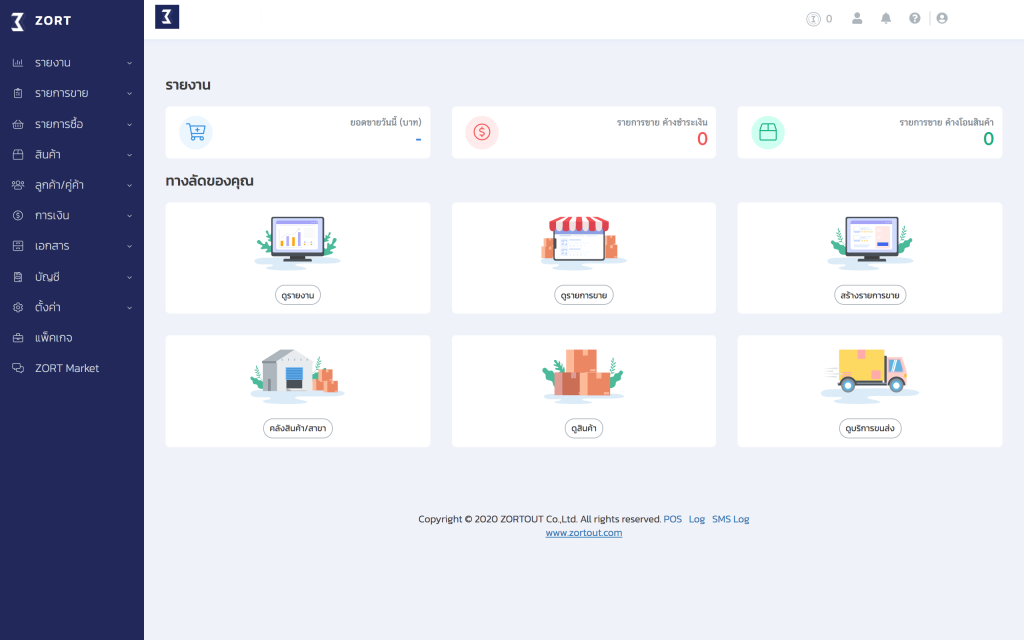Click the green pending transfer box icon

point(768,132)
